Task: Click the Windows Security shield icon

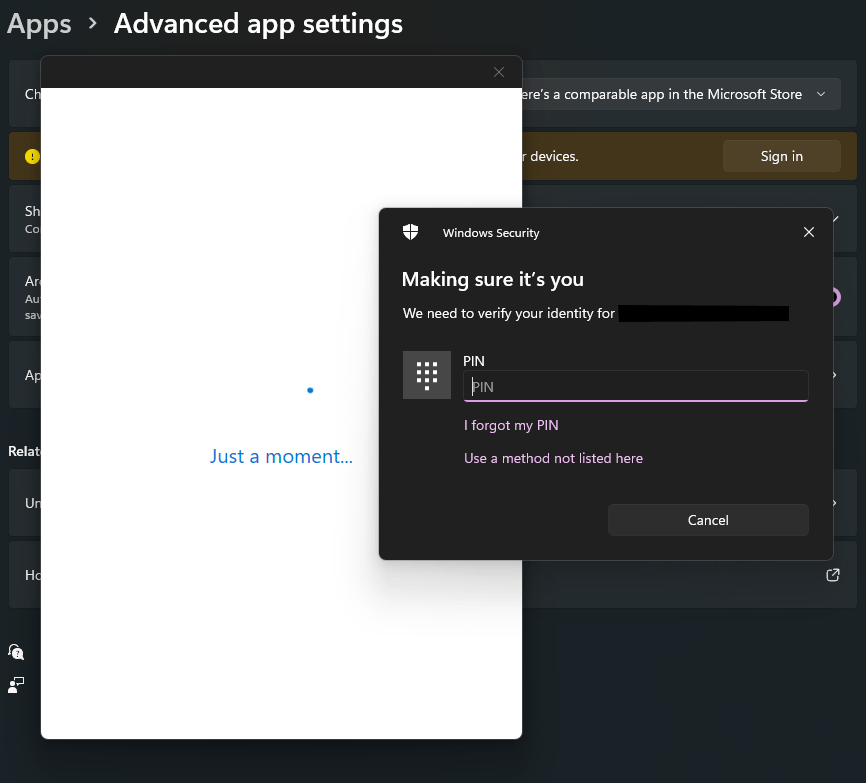Action: pos(411,231)
